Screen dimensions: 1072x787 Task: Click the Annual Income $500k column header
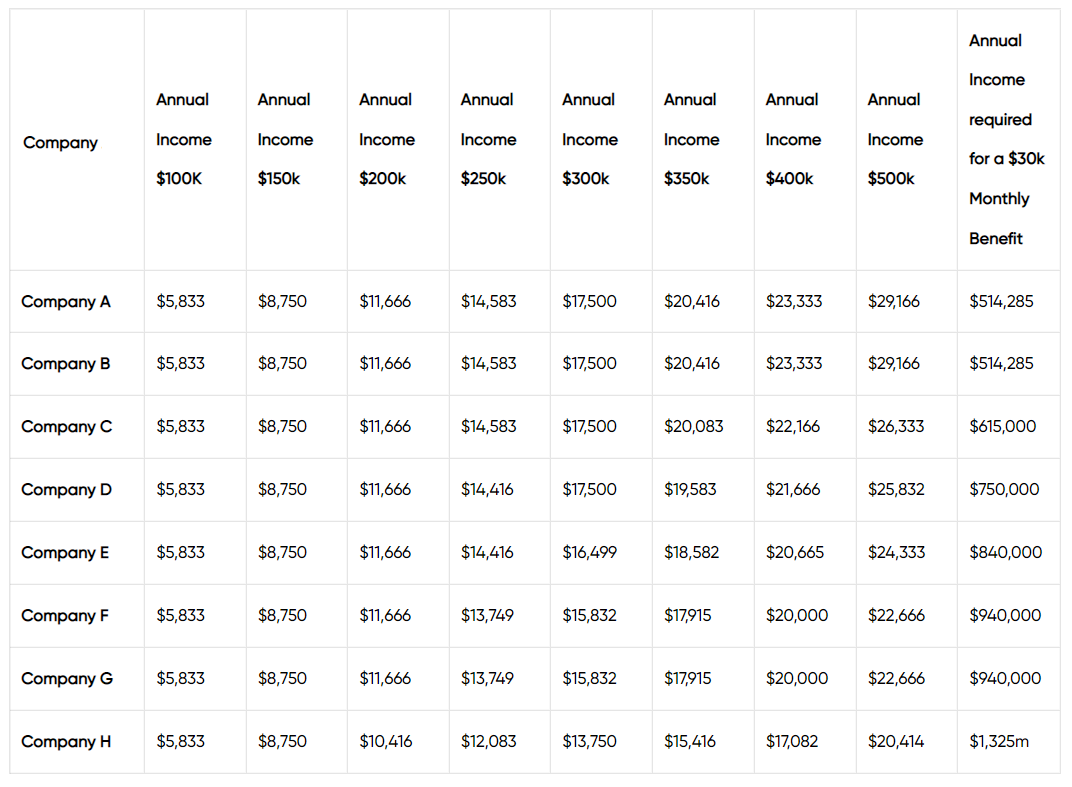[894, 139]
